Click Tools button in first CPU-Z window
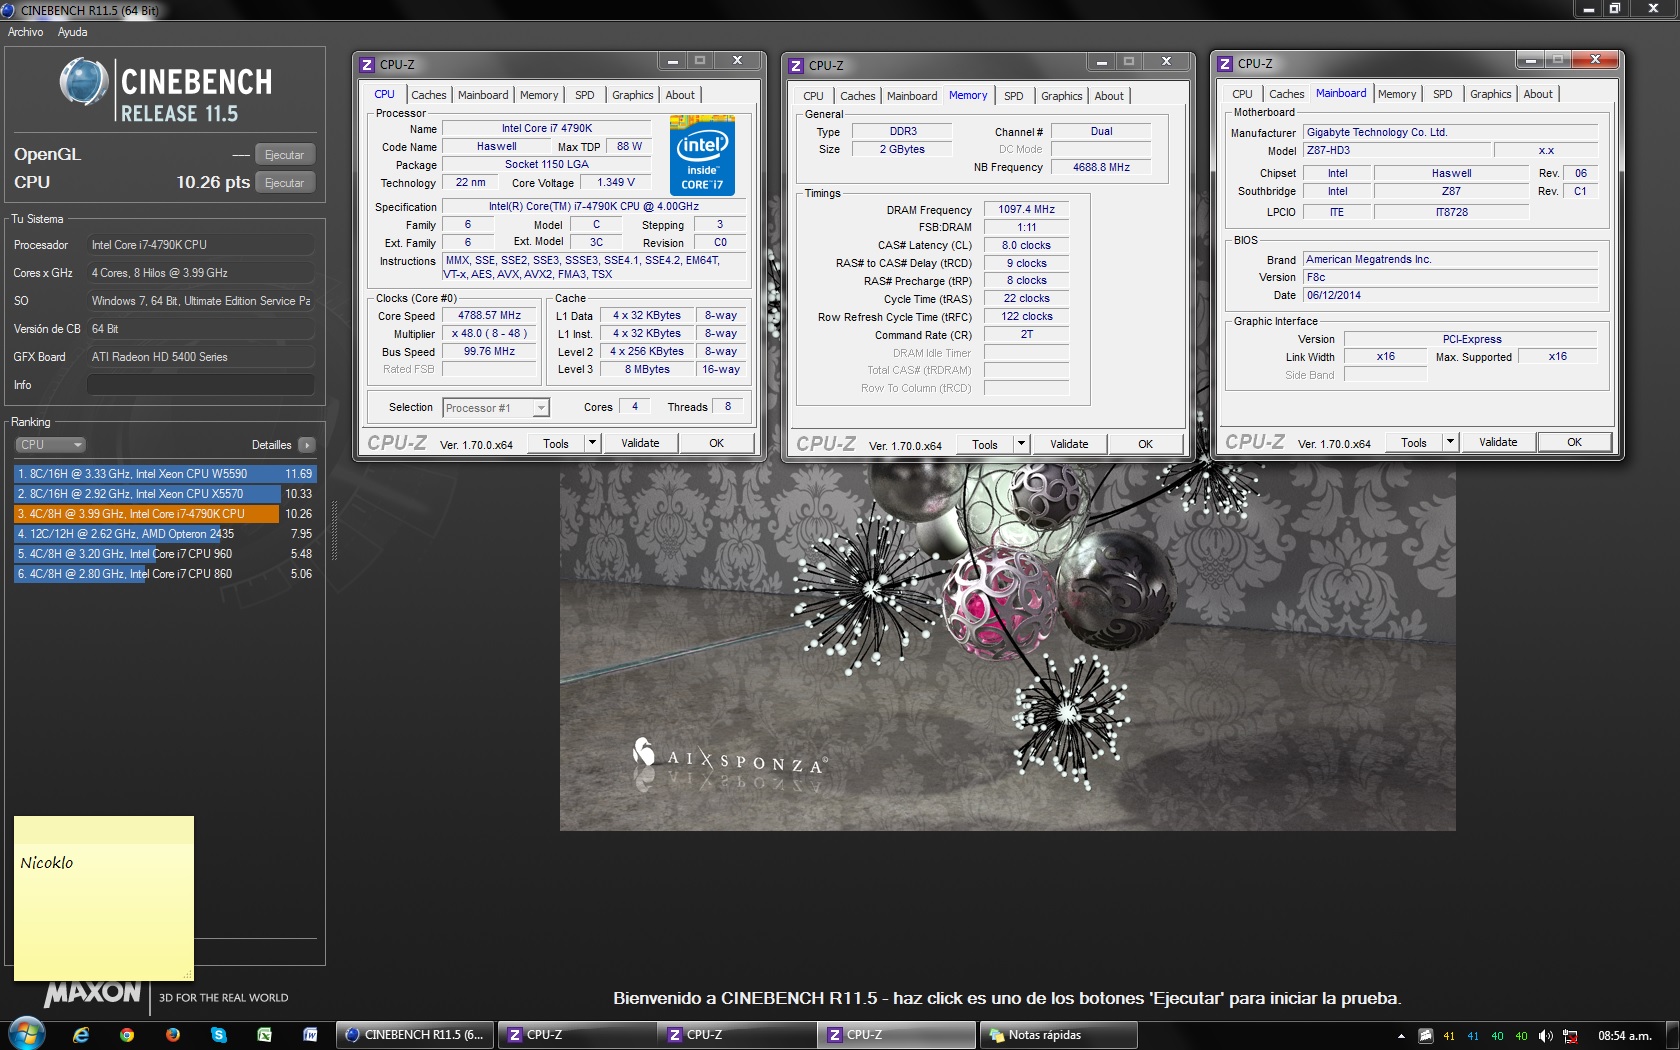 coord(556,444)
